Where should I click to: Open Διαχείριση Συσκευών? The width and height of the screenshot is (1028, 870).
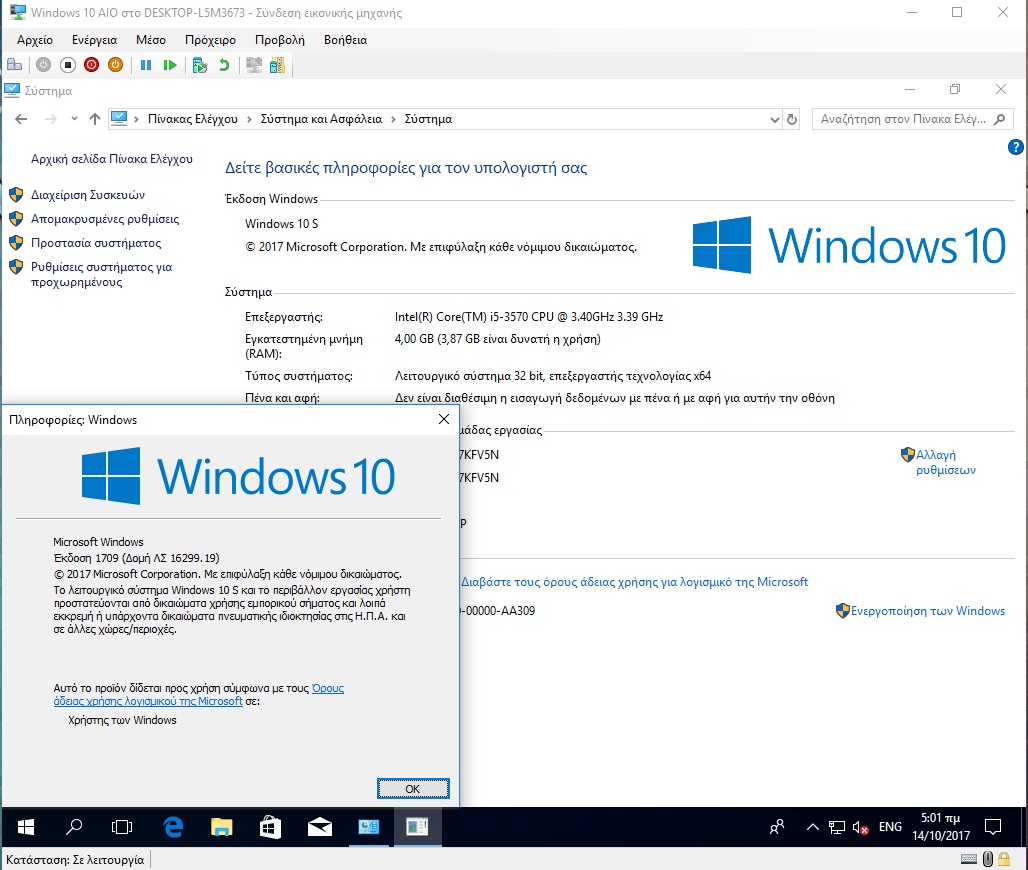(88, 195)
